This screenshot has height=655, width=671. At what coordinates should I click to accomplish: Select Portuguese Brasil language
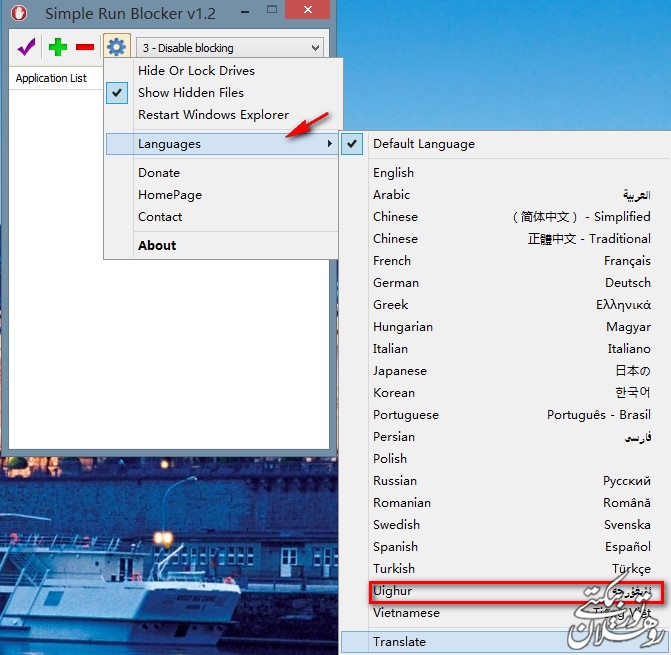[x=505, y=415]
